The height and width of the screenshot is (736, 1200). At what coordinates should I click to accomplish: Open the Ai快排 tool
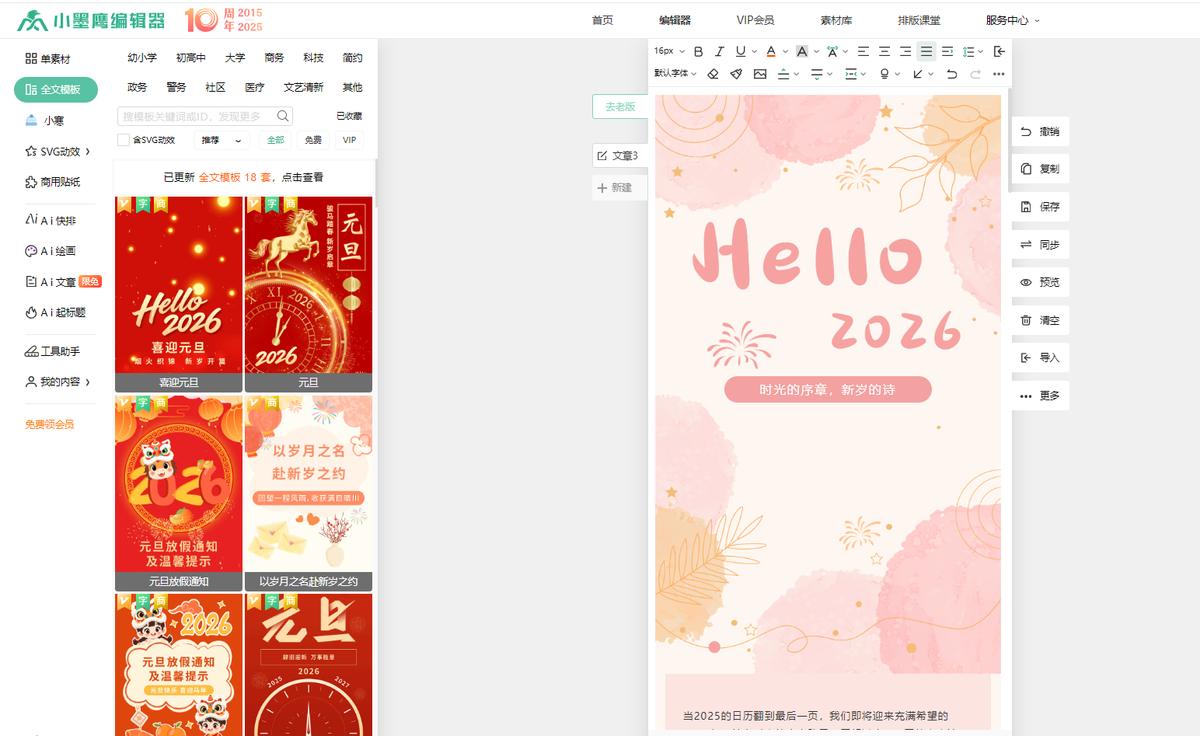(x=51, y=221)
